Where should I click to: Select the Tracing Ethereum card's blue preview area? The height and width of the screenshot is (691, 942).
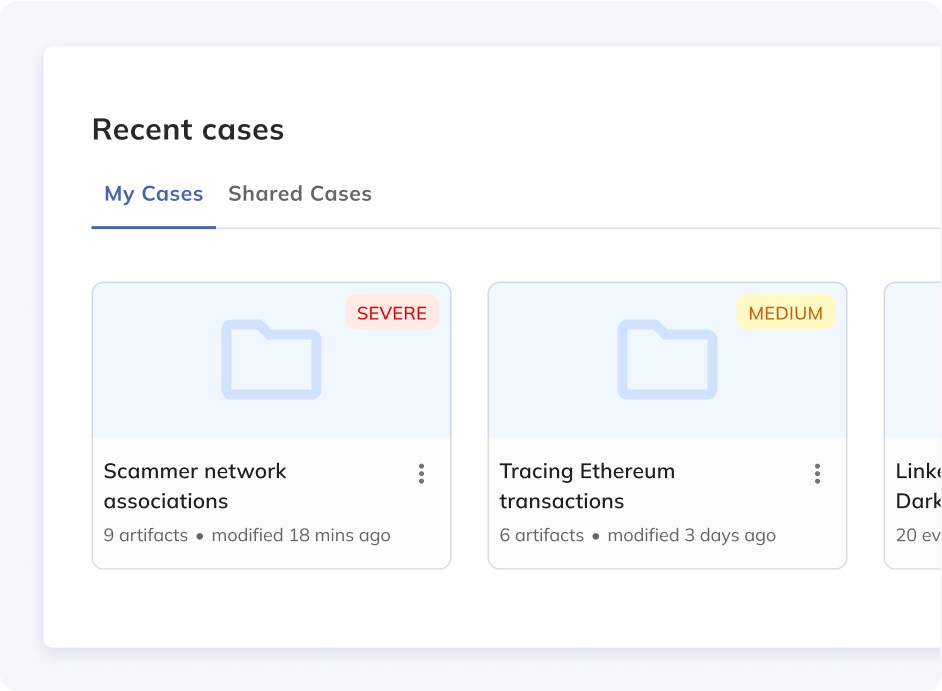pos(556,400)
